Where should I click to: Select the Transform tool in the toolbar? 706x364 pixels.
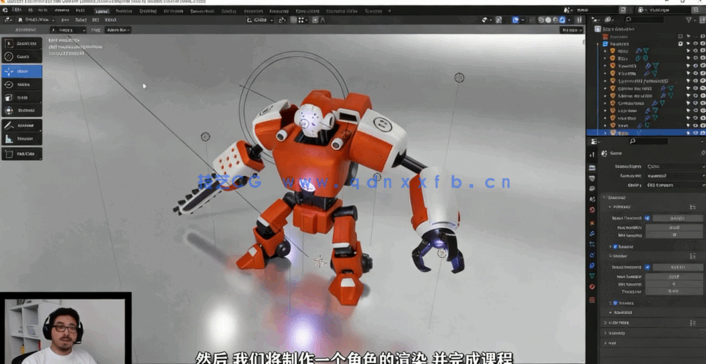click(x=22, y=110)
